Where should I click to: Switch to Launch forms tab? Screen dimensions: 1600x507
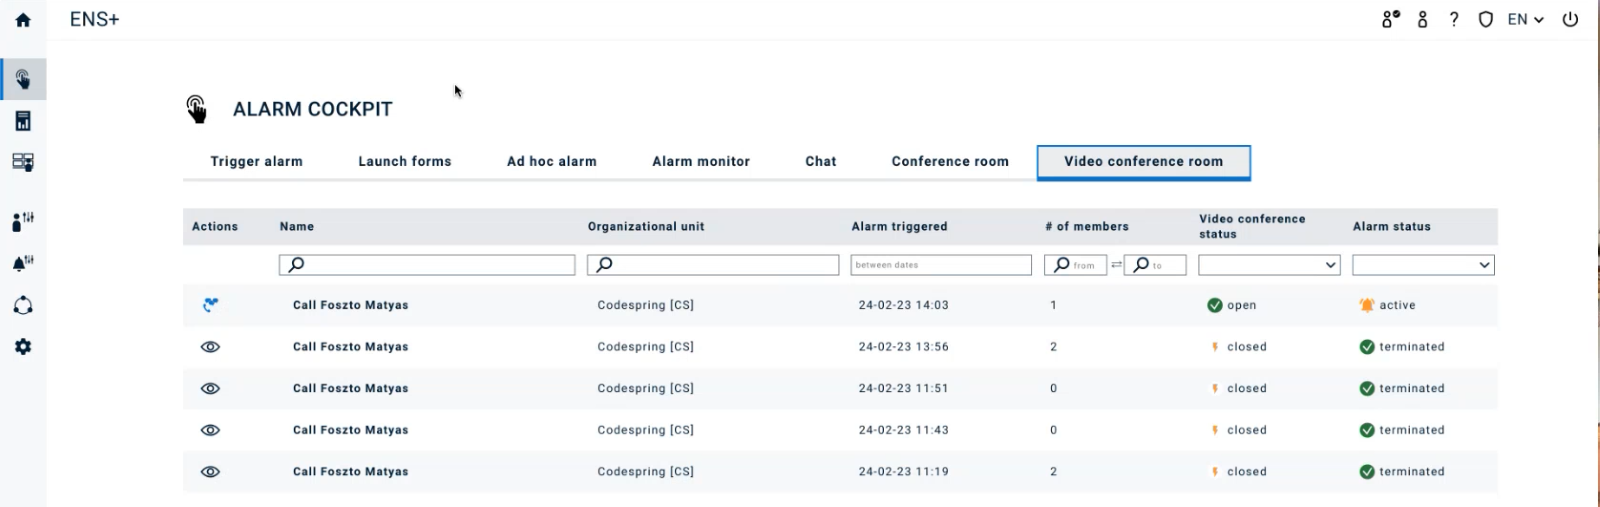coord(405,161)
